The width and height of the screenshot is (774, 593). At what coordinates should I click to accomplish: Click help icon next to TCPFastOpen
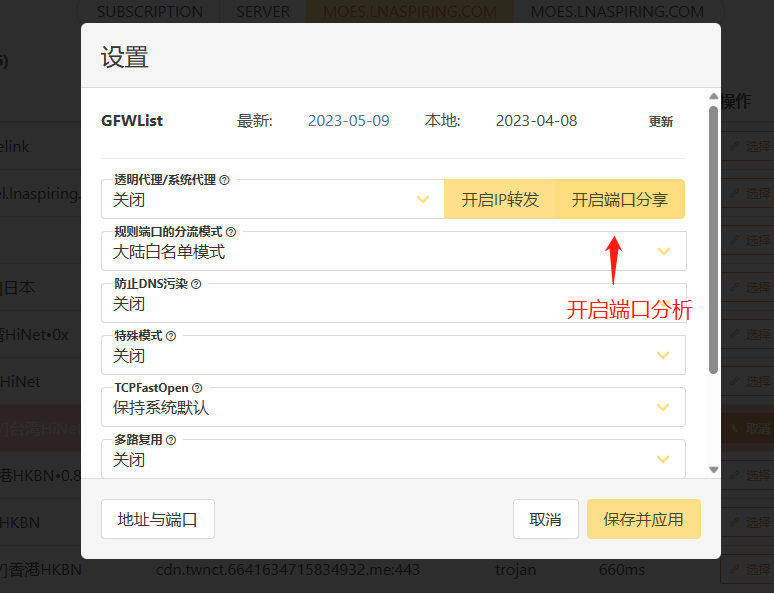(197, 388)
